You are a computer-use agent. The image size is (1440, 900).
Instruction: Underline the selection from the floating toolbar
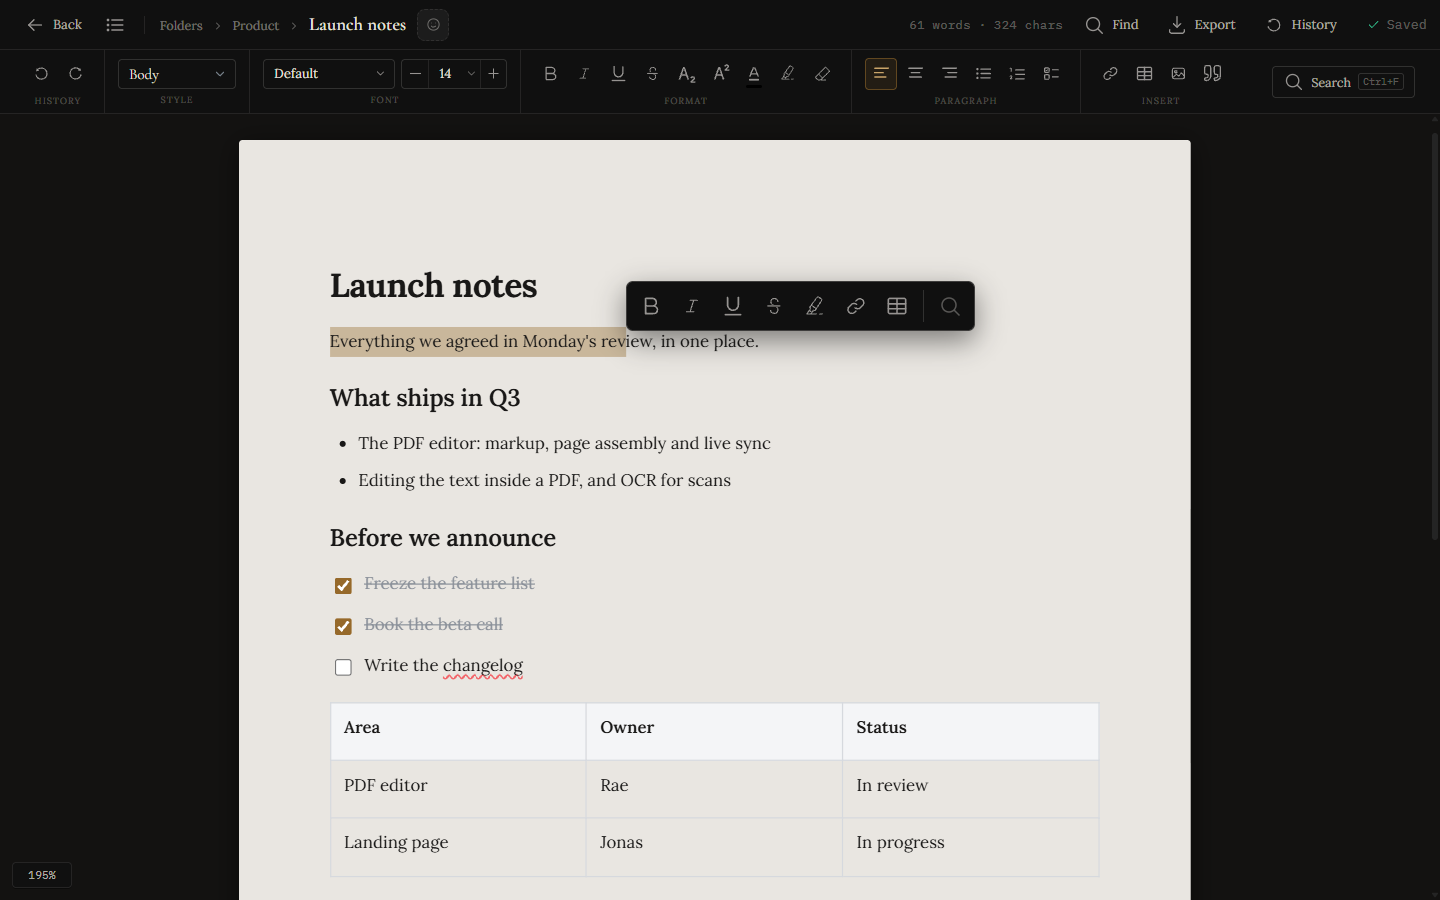pos(733,306)
